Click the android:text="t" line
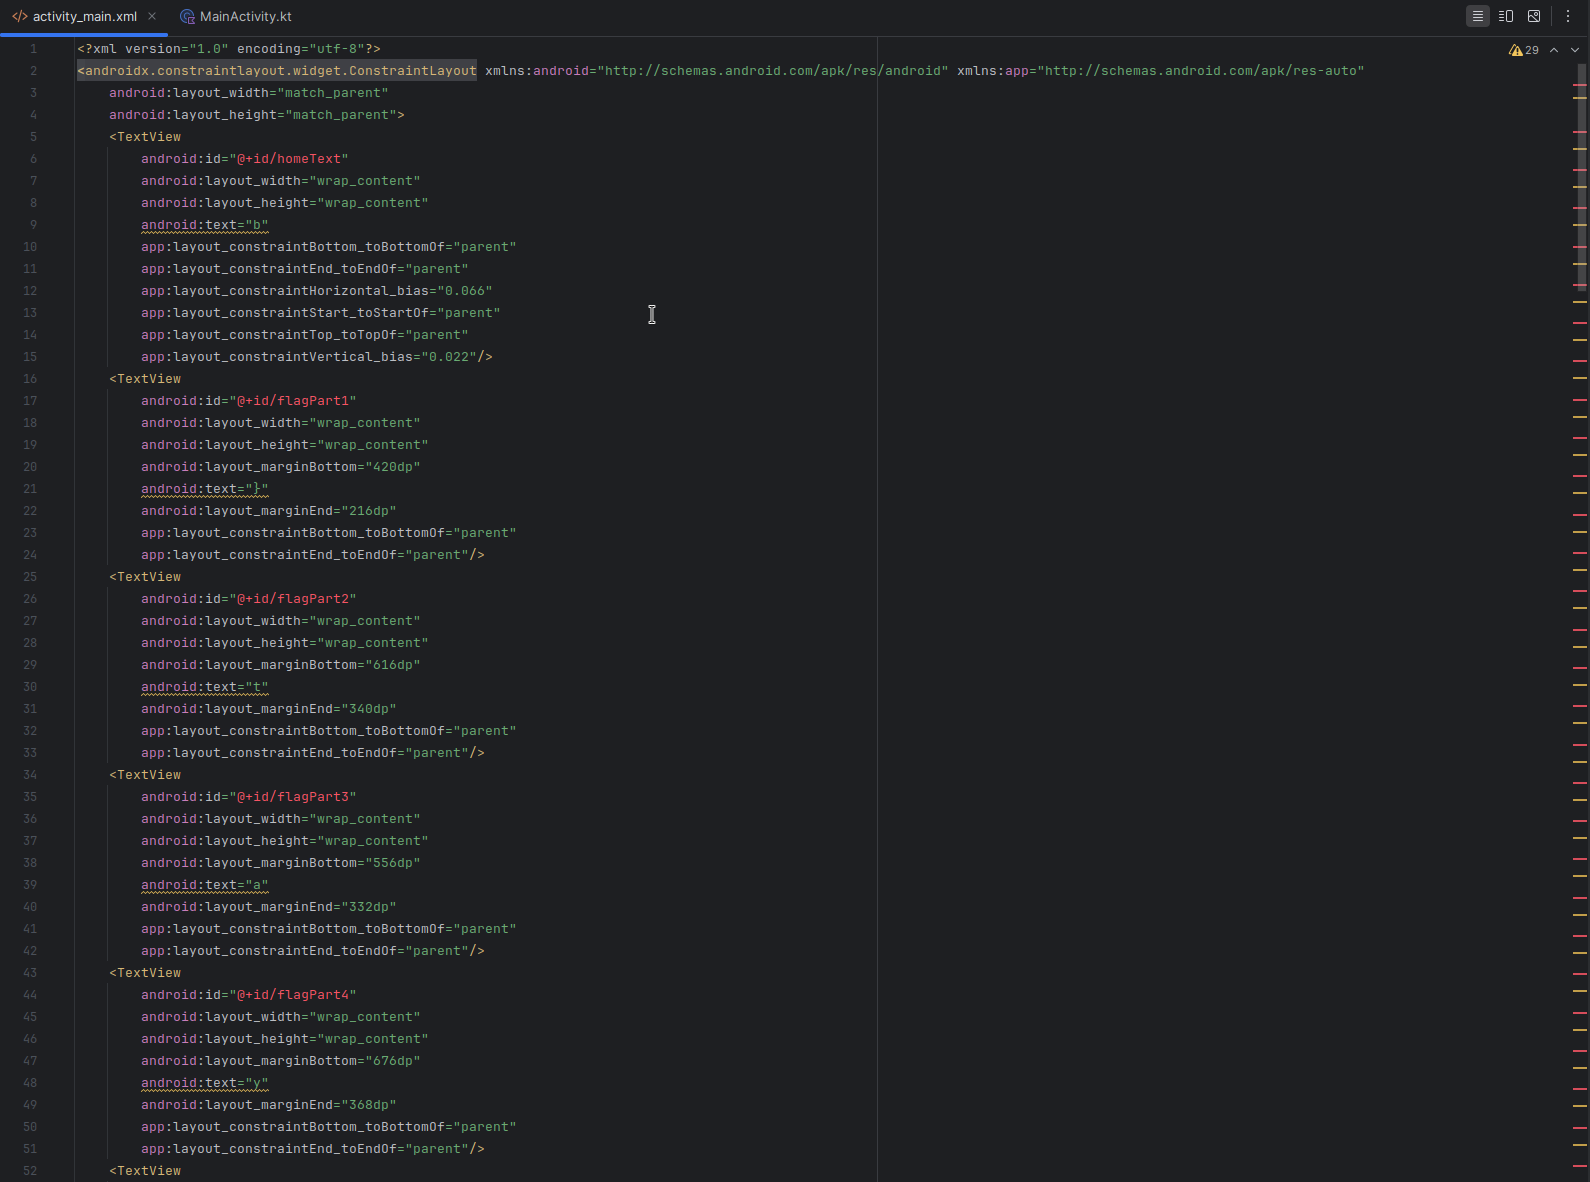Viewport: 1590px width, 1182px height. [205, 687]
